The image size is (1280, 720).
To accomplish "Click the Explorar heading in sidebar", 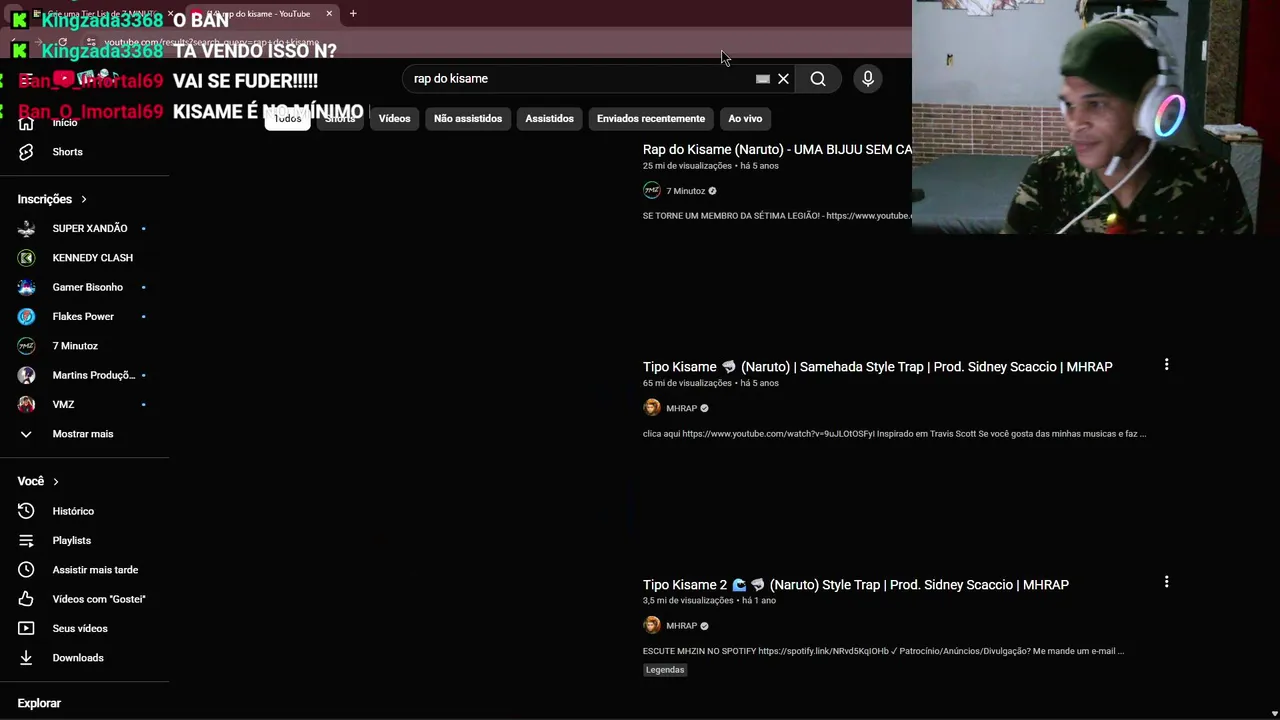I will coord(39,704).
